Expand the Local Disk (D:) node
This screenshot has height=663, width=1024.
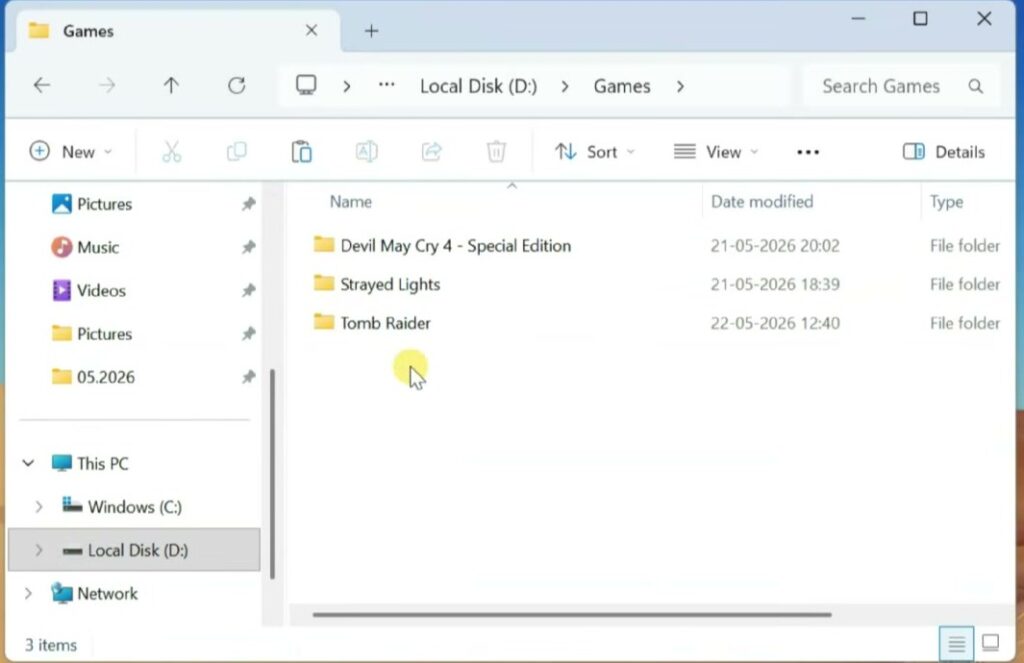[x=39, y=550]
